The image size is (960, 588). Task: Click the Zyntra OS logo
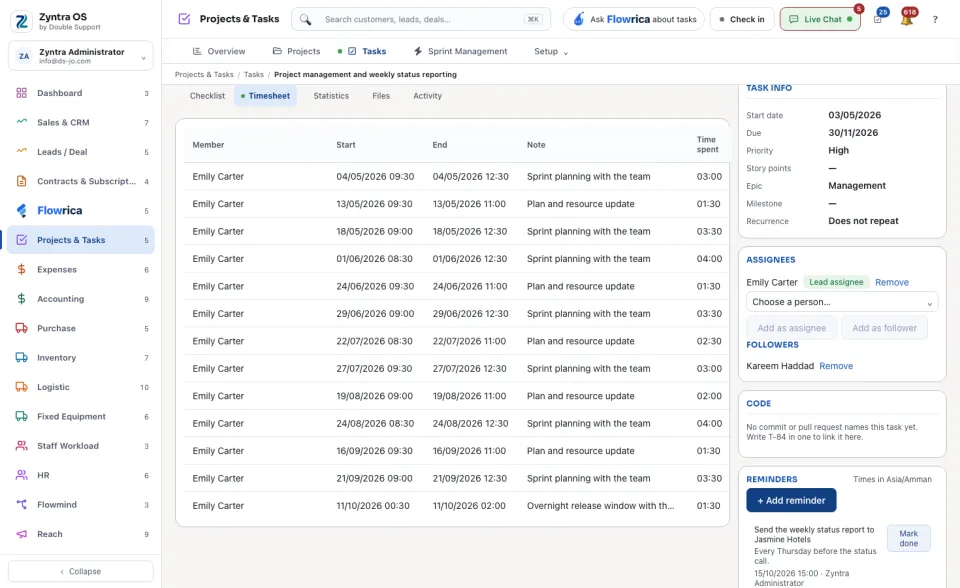click(21, 21)
